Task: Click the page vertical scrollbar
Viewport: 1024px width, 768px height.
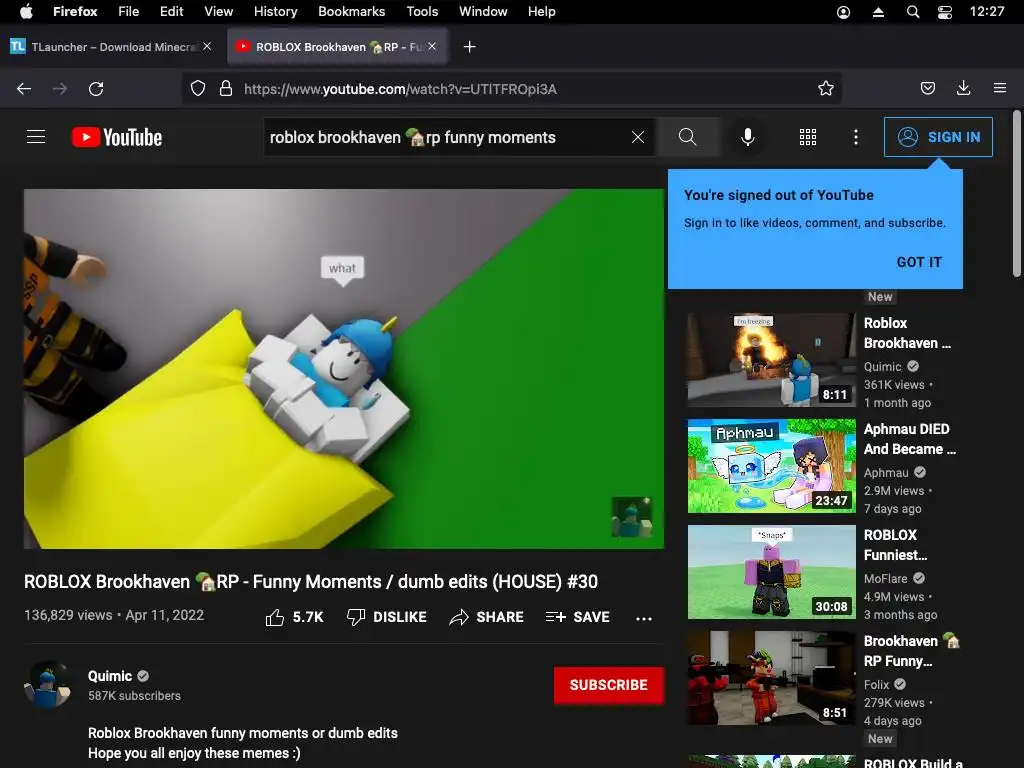Action: (1016, 194)
